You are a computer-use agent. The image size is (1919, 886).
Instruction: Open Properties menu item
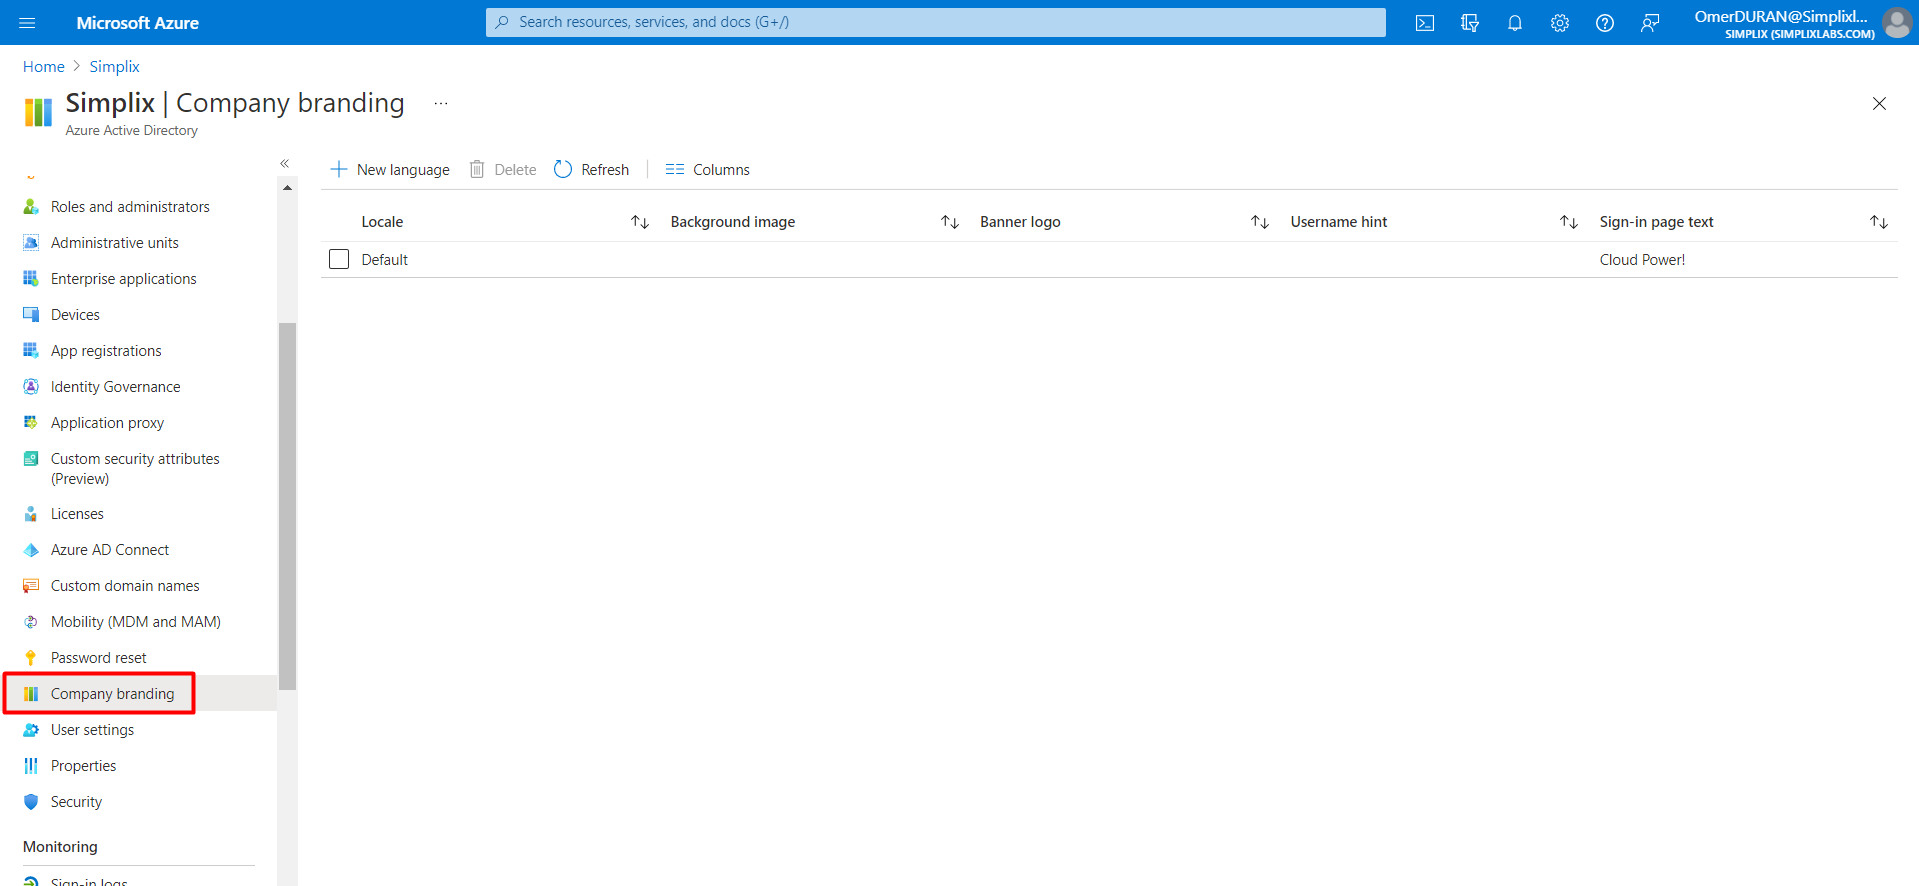pyautogui.click(x=83, y=766)
